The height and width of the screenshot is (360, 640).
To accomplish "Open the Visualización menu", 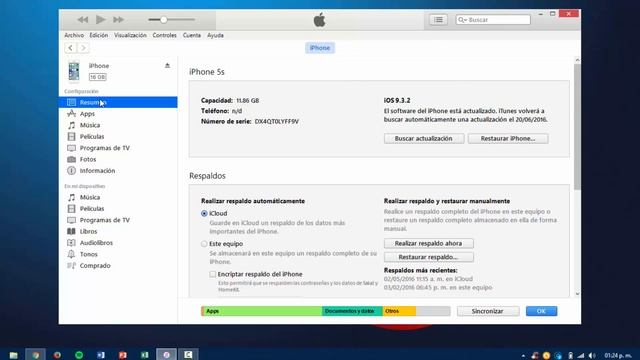I will [x=130, y=36].
